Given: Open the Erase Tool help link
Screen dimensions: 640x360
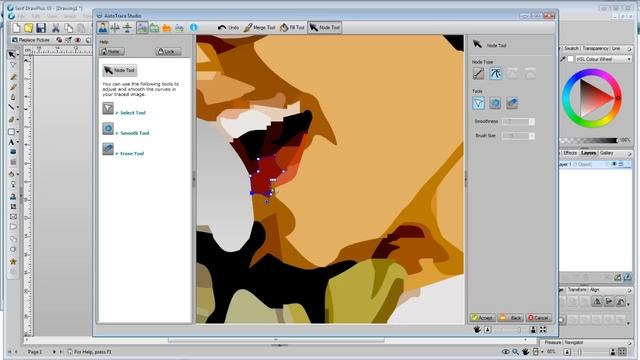Looking at the screenshot, I should point(132,153).
